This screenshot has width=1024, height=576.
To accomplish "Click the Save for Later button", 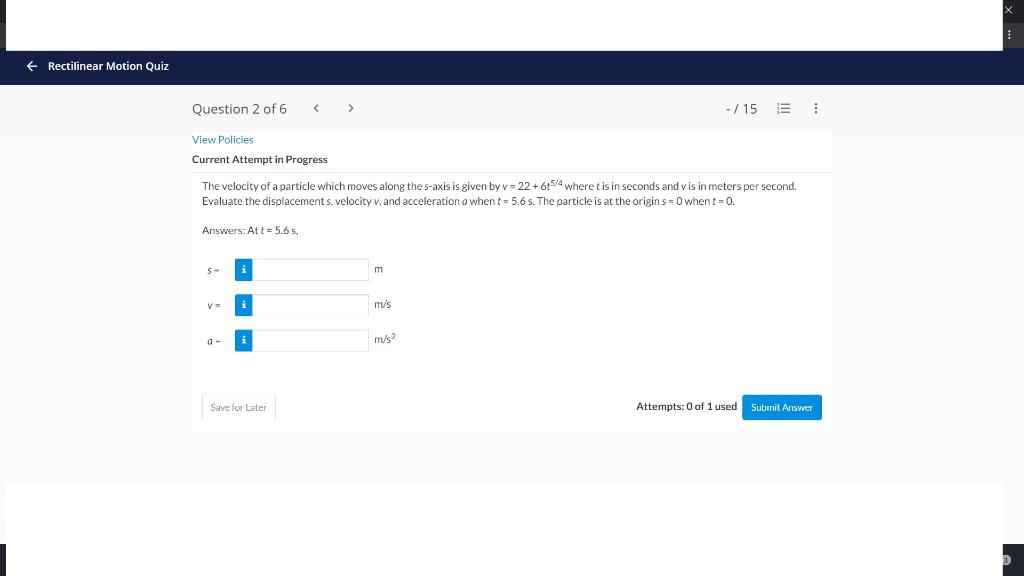I will tap(238, 408).
